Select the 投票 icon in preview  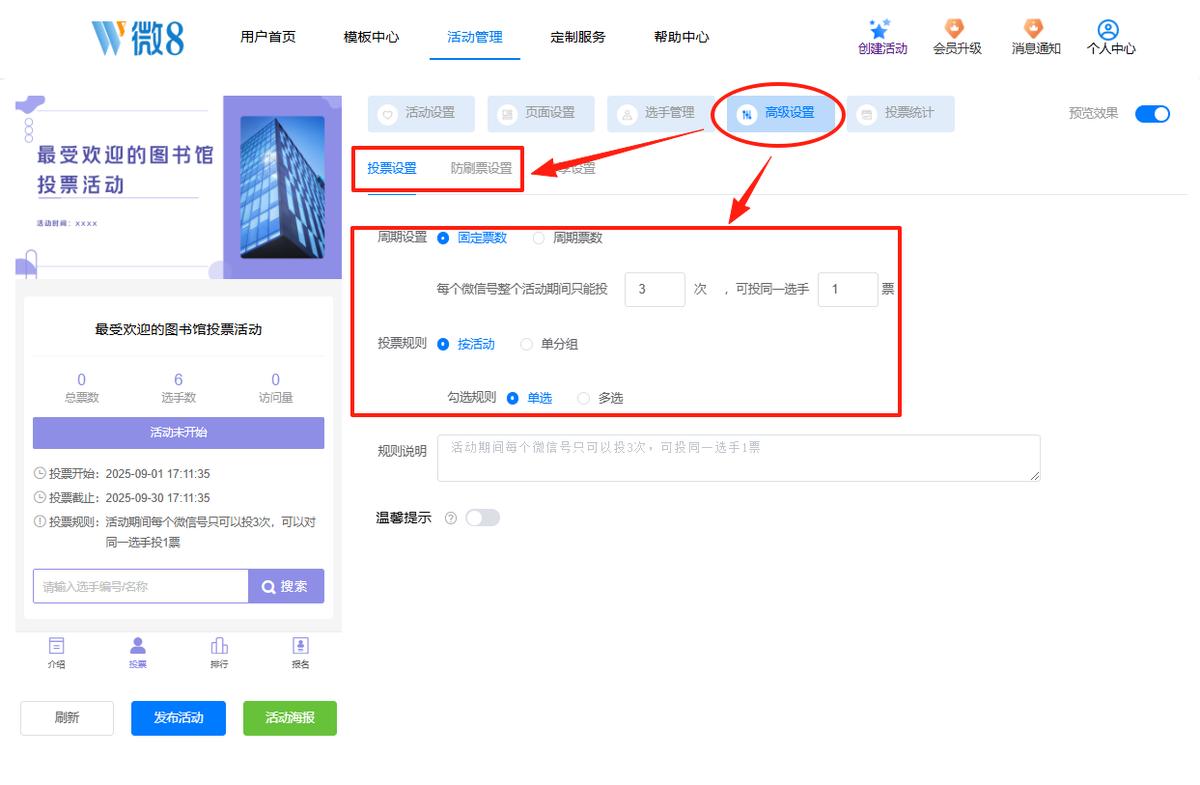point(138,645)
